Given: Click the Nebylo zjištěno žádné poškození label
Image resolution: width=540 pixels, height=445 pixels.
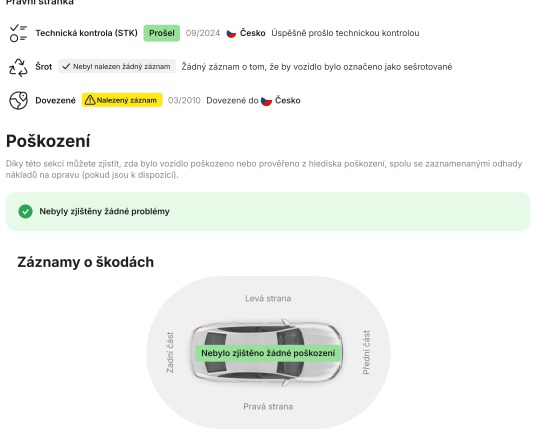Looking at the screenshot, I should click(x=268, y=353).
